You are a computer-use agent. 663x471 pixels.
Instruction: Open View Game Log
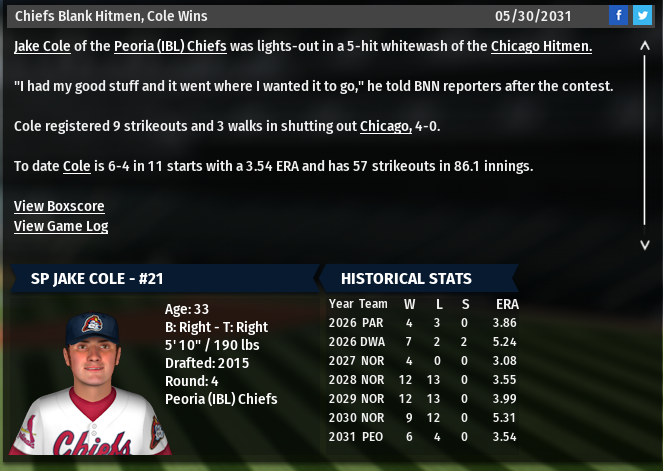click(x=61, y=226)
